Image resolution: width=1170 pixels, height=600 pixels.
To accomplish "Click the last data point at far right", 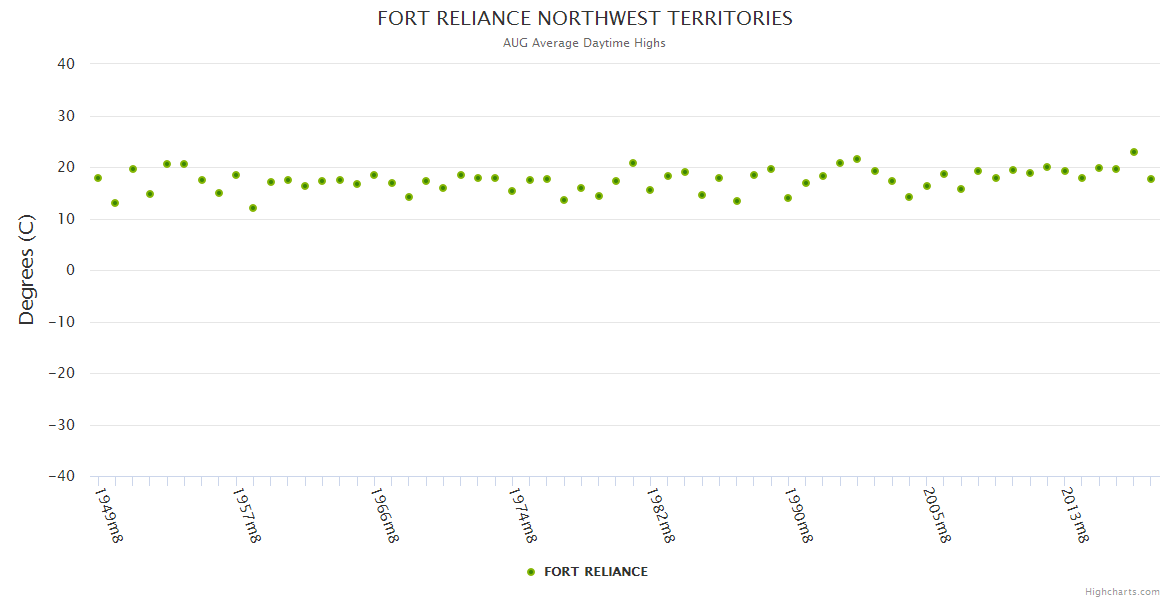I will point(1151,179).
